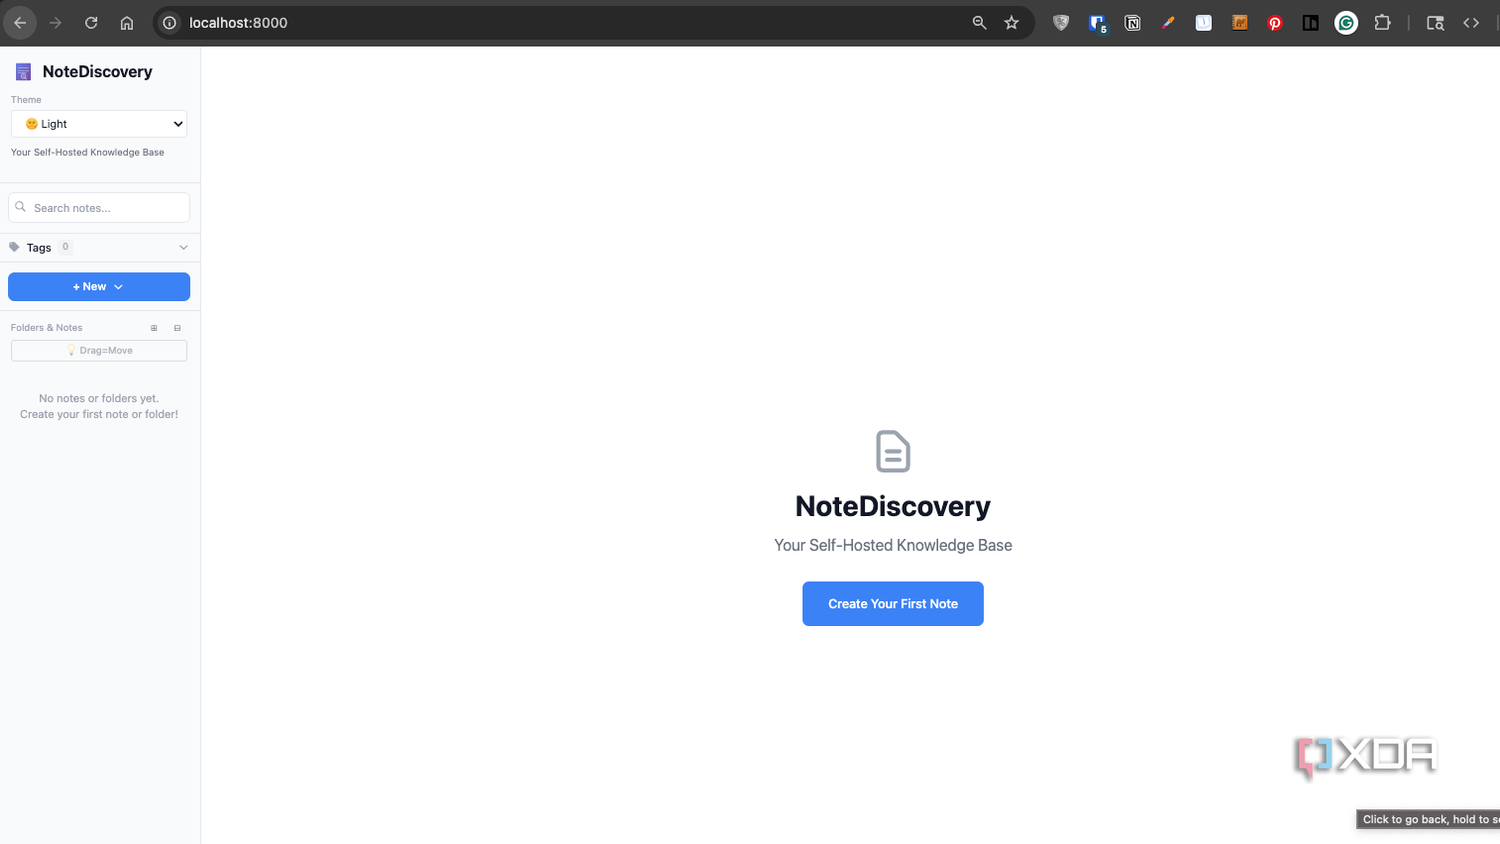Click the color picker eyedropper extension
Screen dimensions: 1500x844
click(1168, 23)
